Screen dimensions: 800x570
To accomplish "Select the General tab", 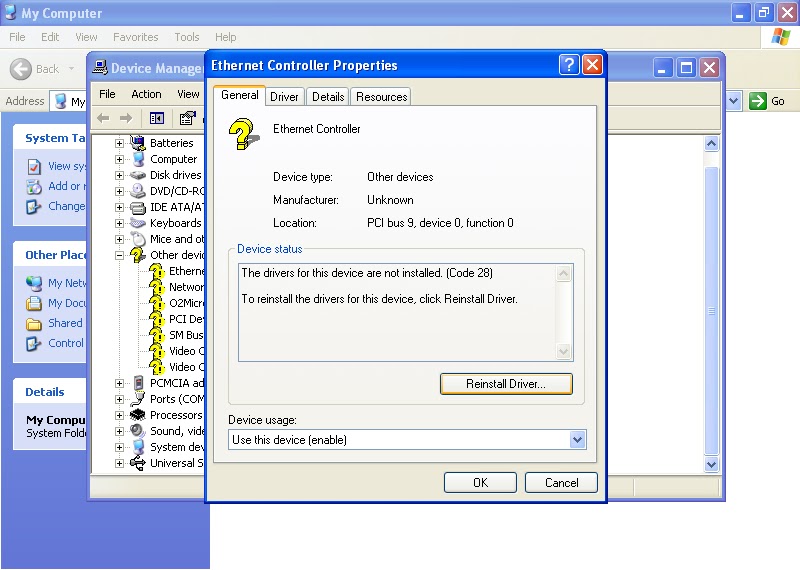I will 239,95.
